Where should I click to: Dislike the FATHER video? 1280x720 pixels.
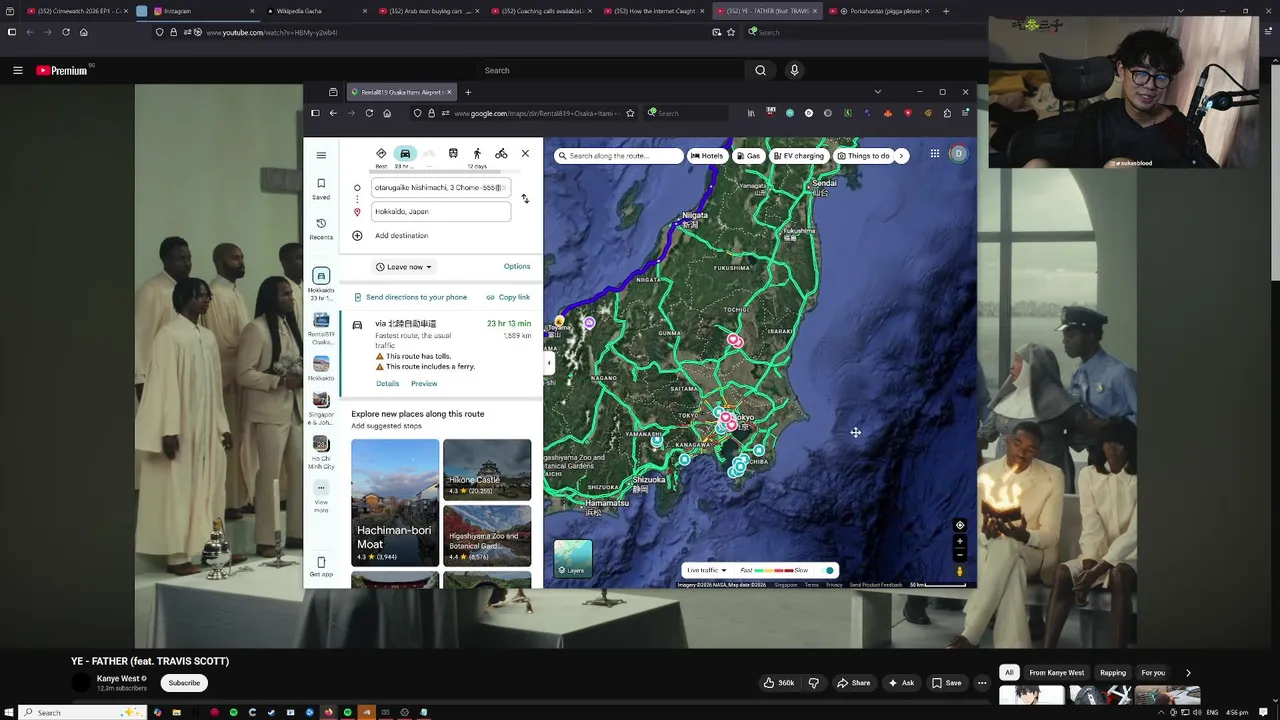[813, 683]
